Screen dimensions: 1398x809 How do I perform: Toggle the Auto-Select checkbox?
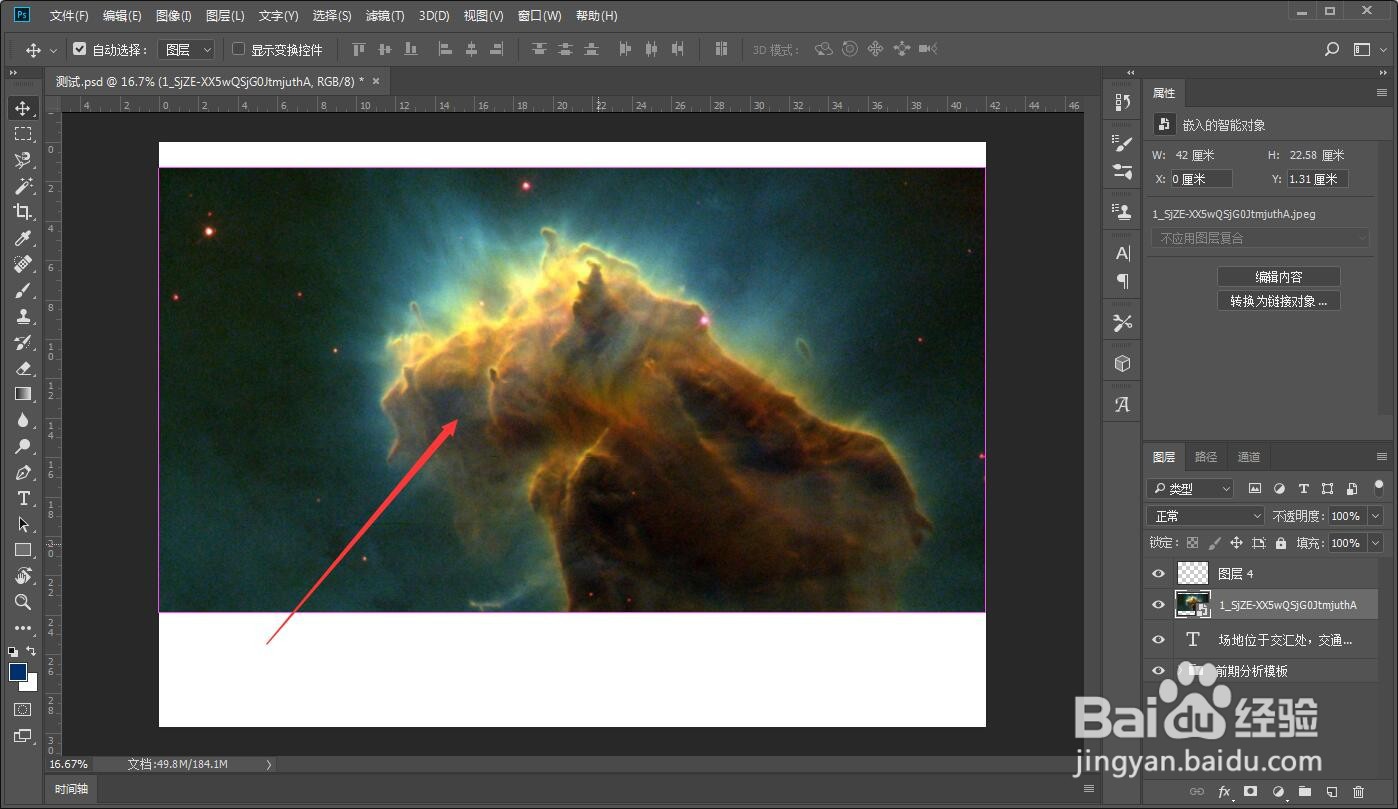click(80, 49)
